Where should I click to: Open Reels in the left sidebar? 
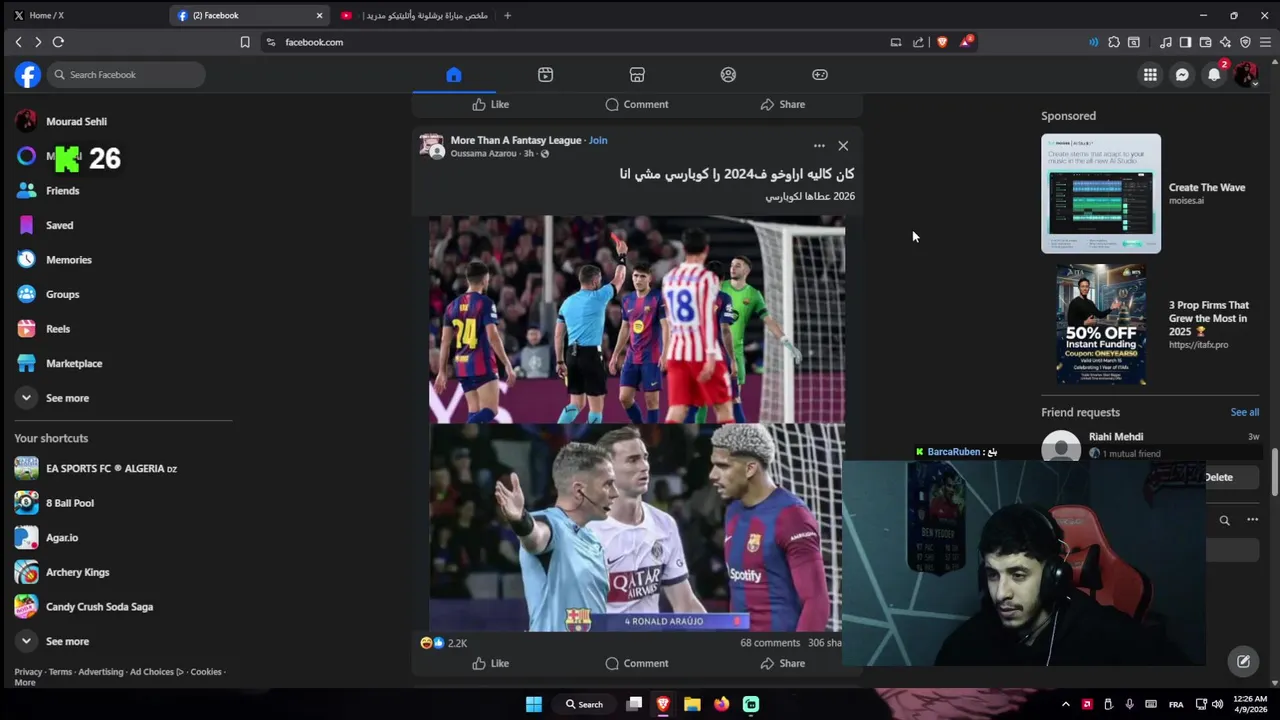58,329
